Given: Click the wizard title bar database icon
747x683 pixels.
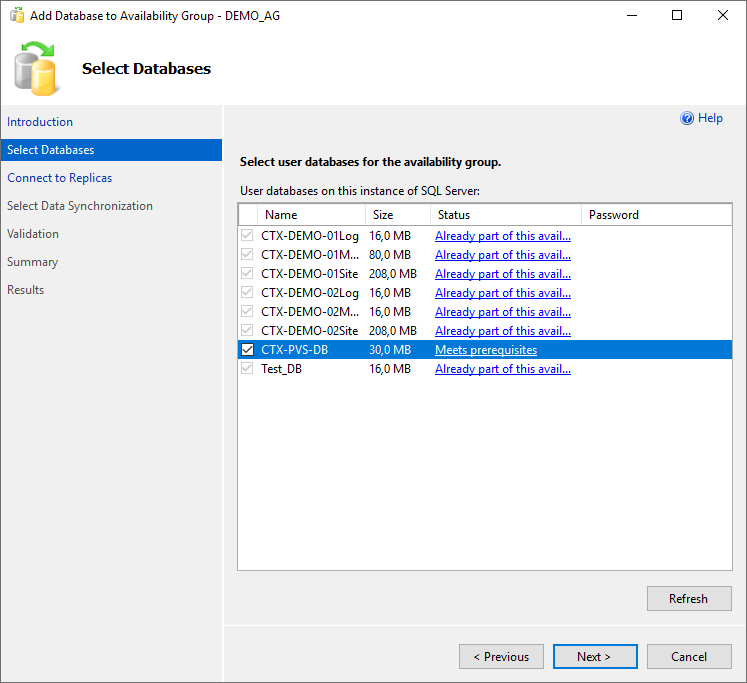Looking at the screenshot, I should (x=17, y=16).
